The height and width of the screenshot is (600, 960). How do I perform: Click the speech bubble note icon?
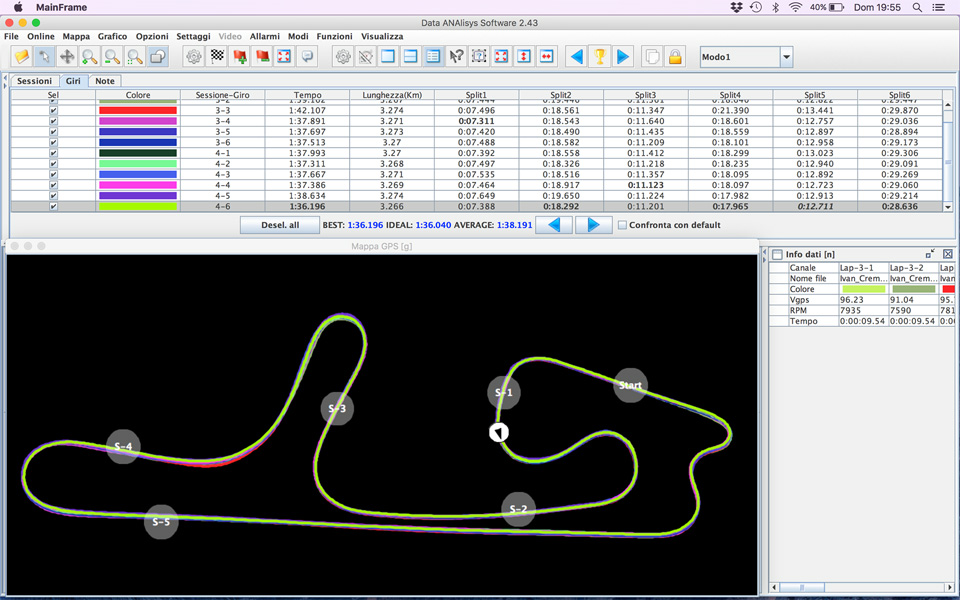point(307,57)
